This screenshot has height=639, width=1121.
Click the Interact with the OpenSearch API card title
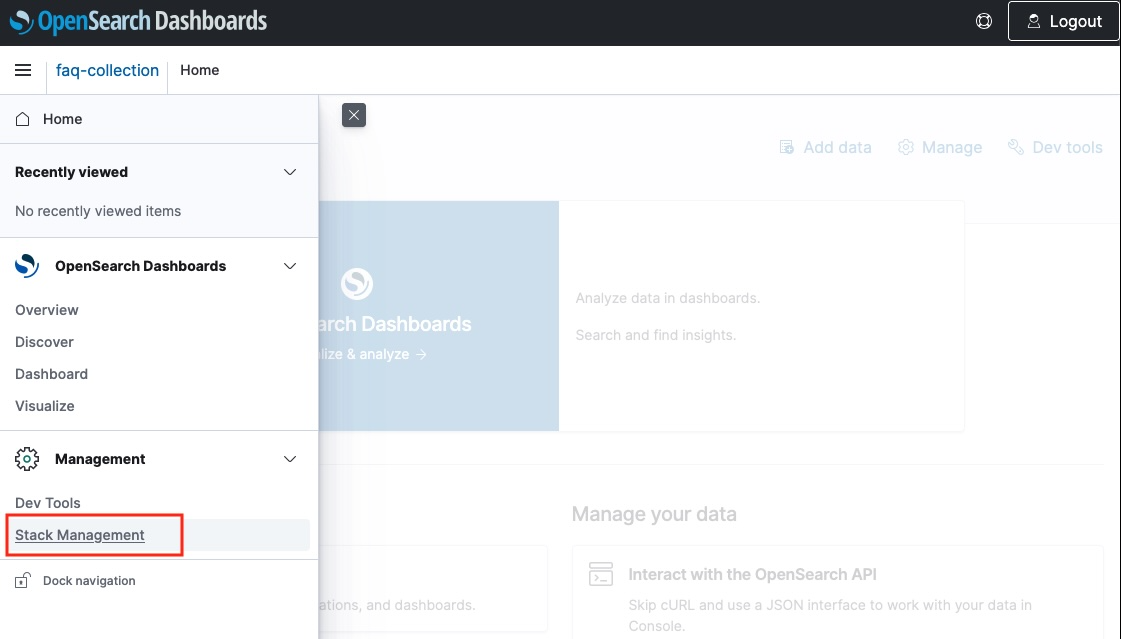pyautogui.click(x=752, y=575)
